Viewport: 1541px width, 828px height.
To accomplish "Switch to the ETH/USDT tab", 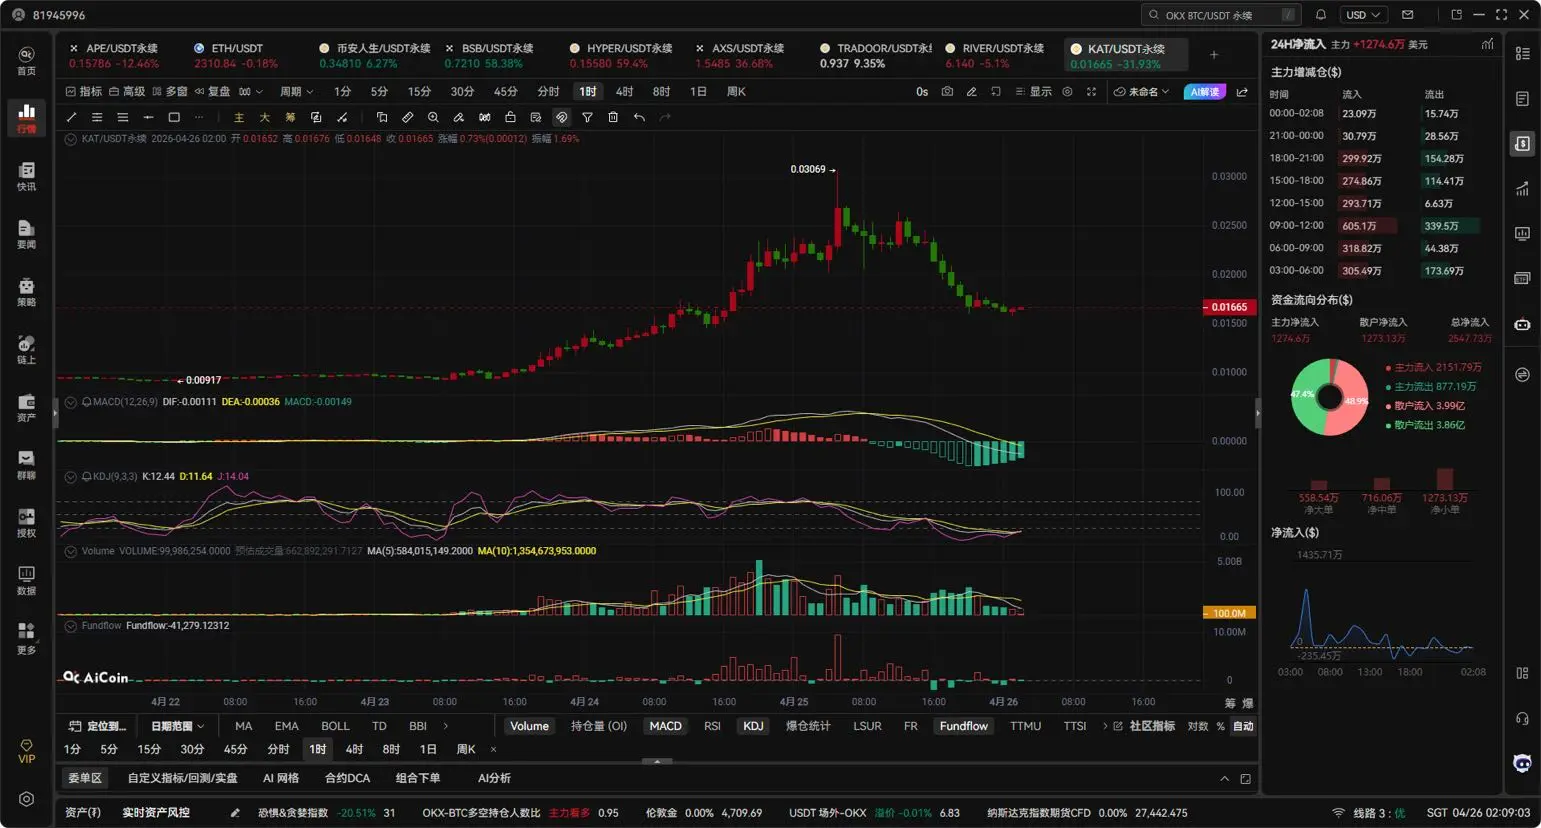I will point(236,55).
